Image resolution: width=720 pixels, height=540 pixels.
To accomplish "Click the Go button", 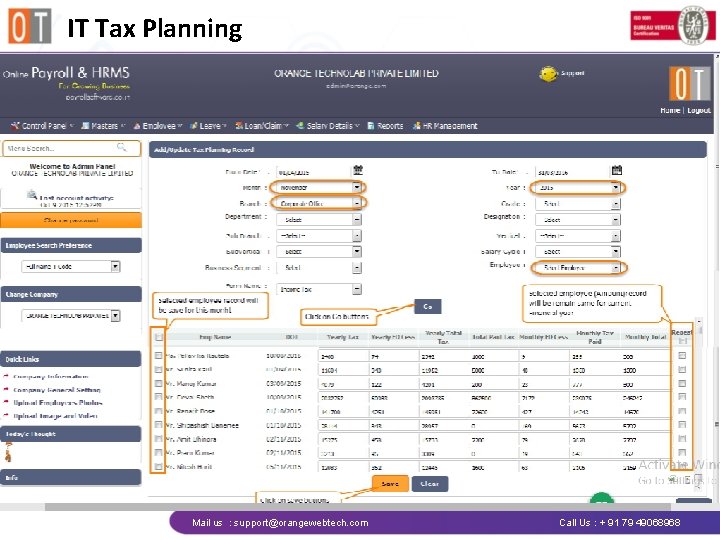I will tap(428, 306).
